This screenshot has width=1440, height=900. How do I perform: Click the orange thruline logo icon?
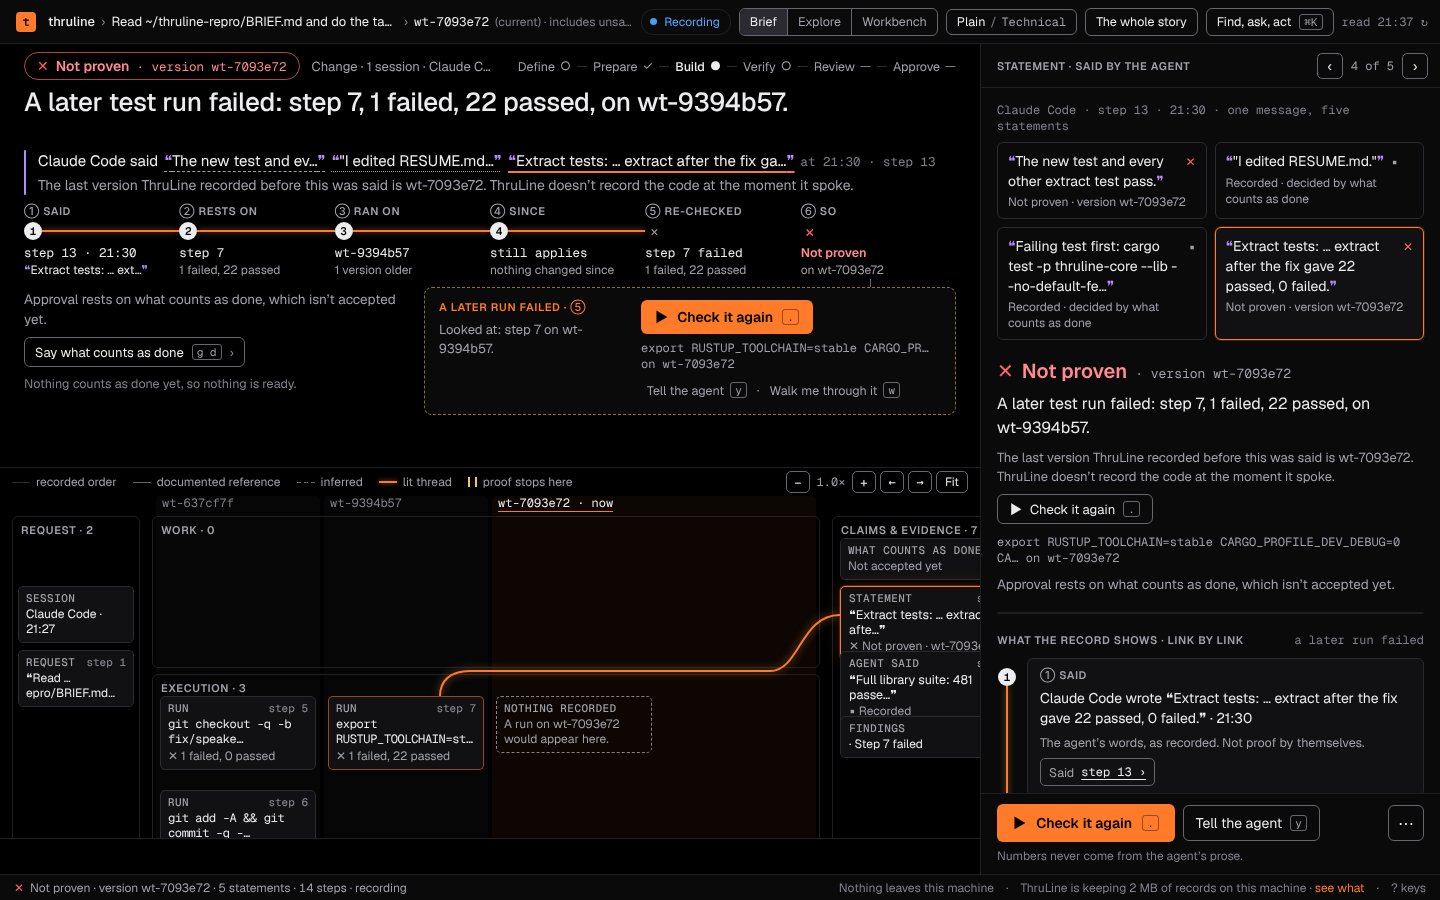coord(27,21)
